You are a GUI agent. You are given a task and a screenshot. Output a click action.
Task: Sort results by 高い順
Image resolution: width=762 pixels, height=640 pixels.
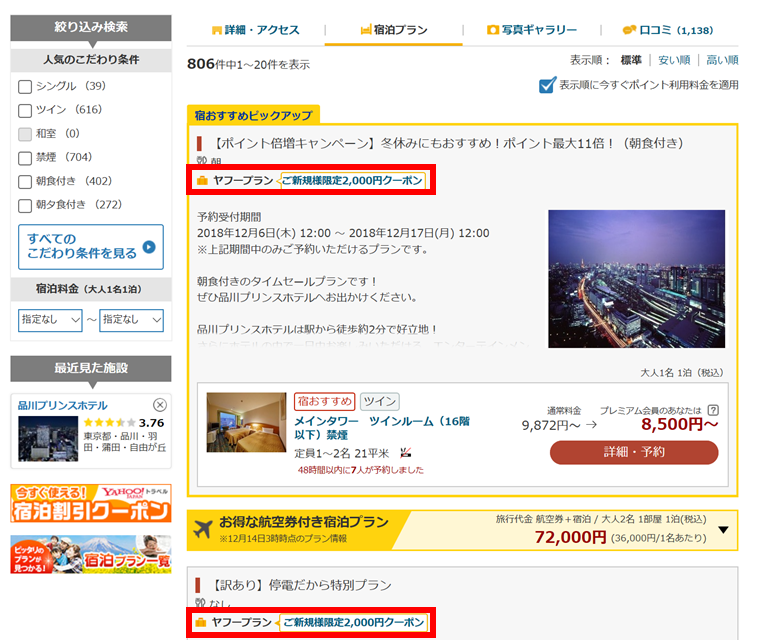[722, 60]
